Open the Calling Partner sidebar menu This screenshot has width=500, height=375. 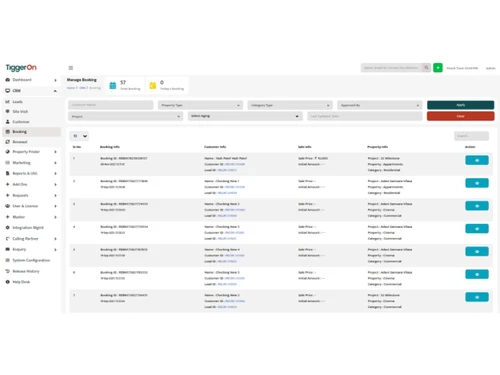[32, 239]
